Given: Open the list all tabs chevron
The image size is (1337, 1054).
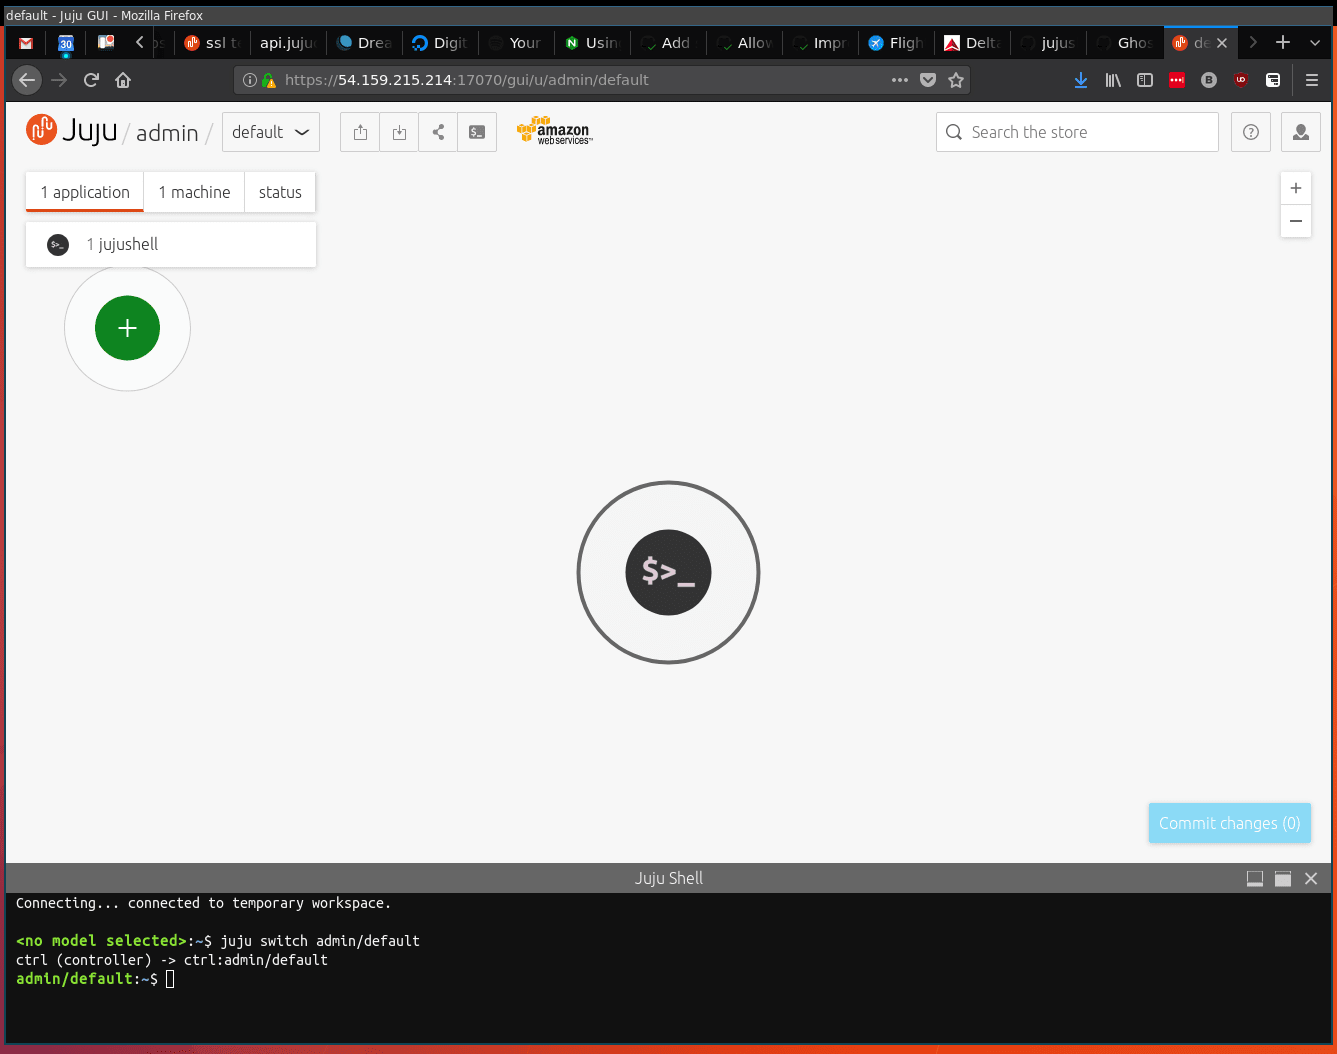Looking at the screenshot, I should (x=1315, y=42).
